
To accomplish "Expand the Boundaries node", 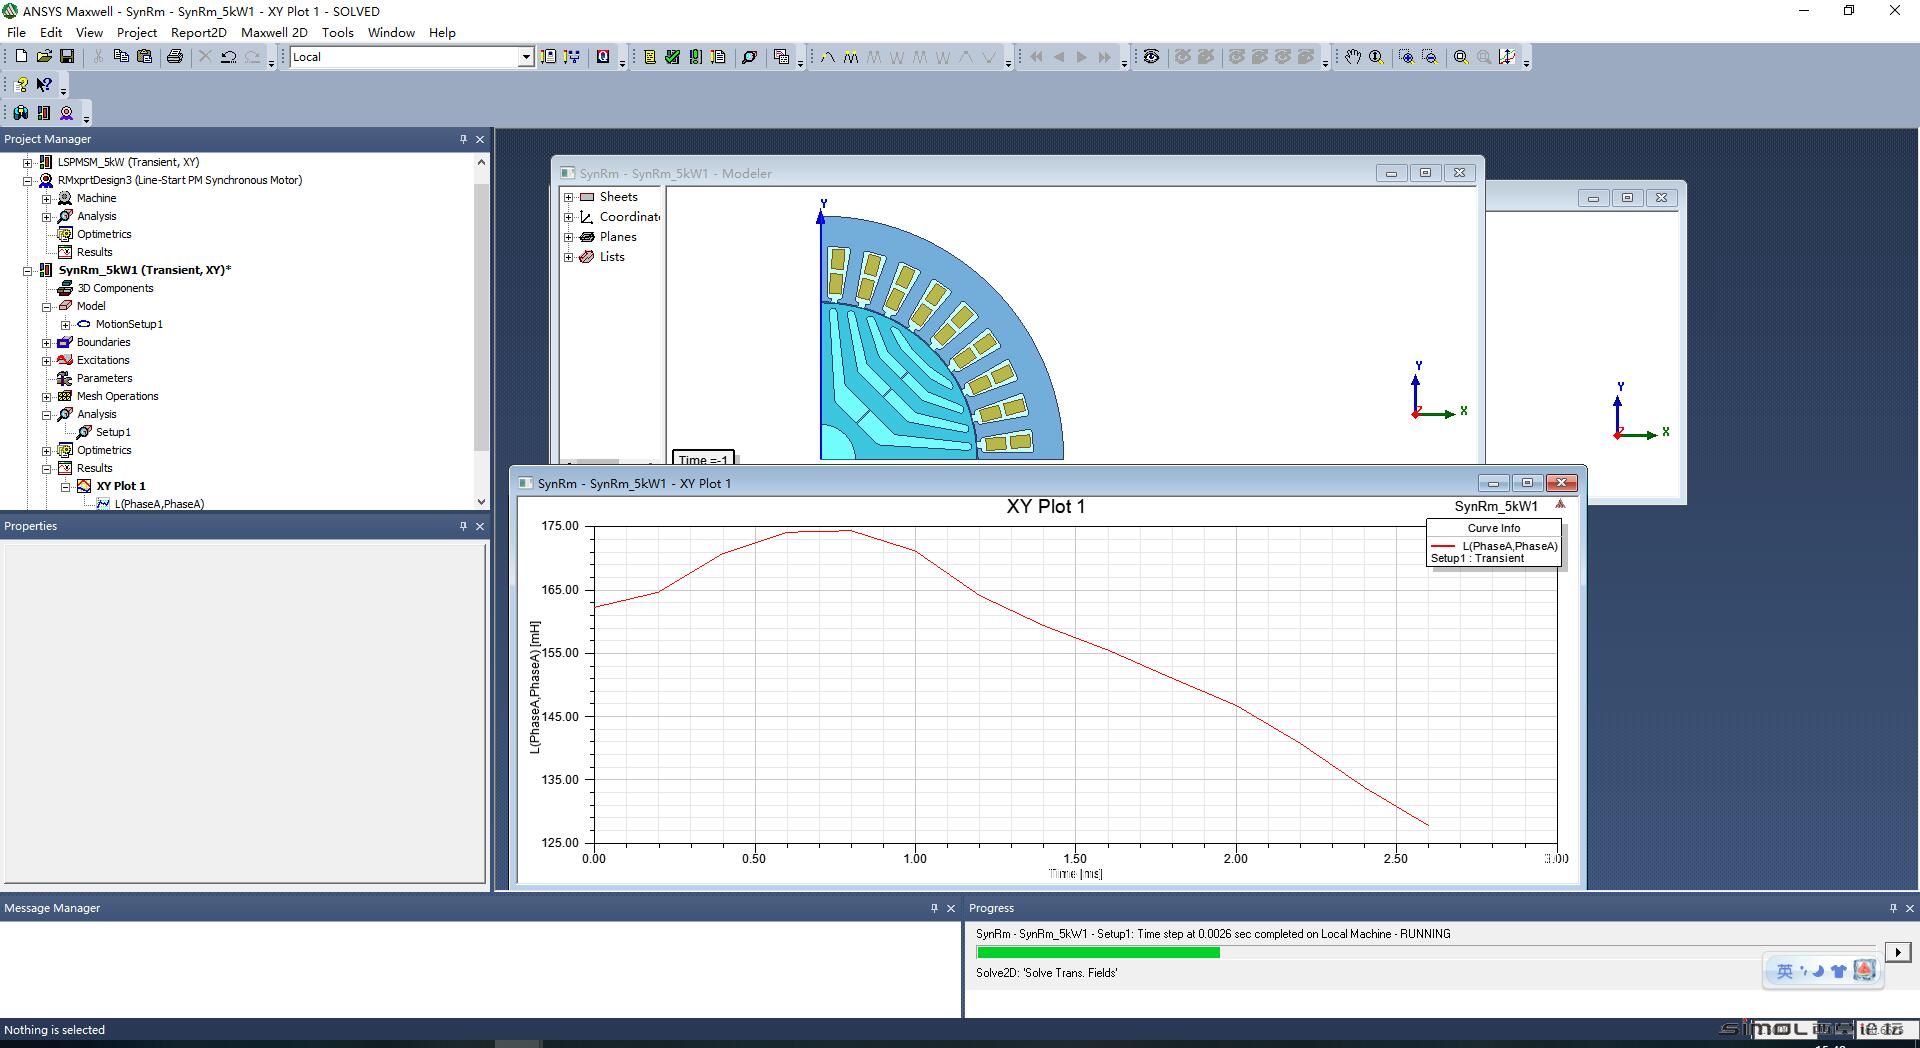I will [47, 342].
